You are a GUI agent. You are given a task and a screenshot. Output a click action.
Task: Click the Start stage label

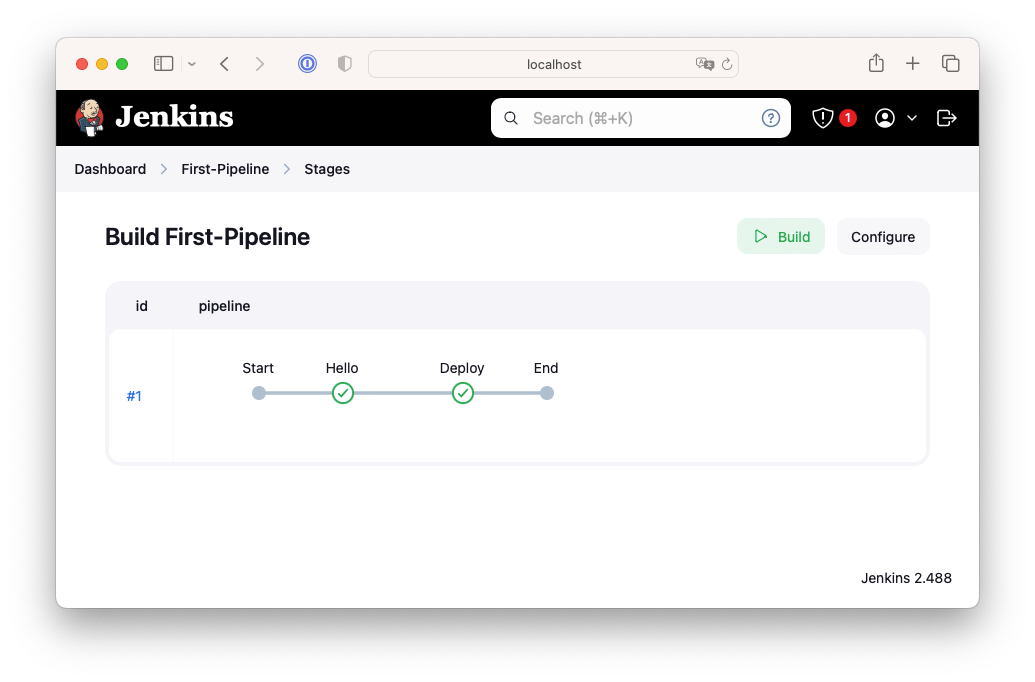tap(258, 368)
